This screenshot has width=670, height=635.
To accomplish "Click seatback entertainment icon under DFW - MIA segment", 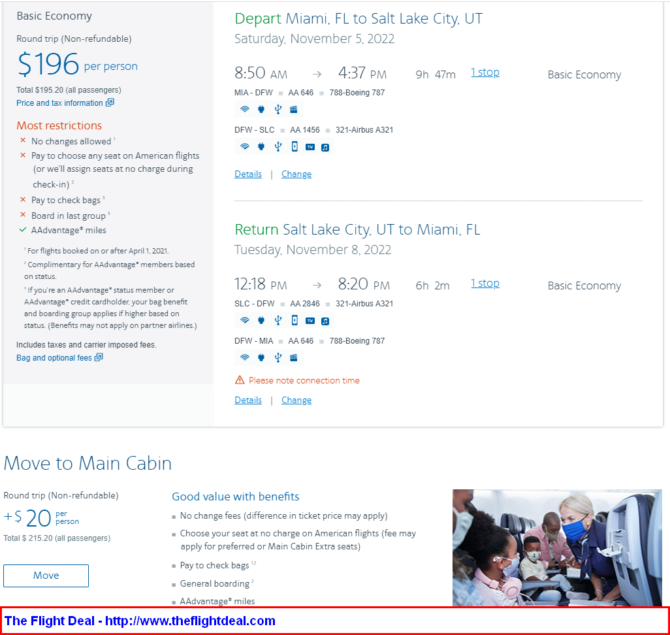I will coord(294,357).
